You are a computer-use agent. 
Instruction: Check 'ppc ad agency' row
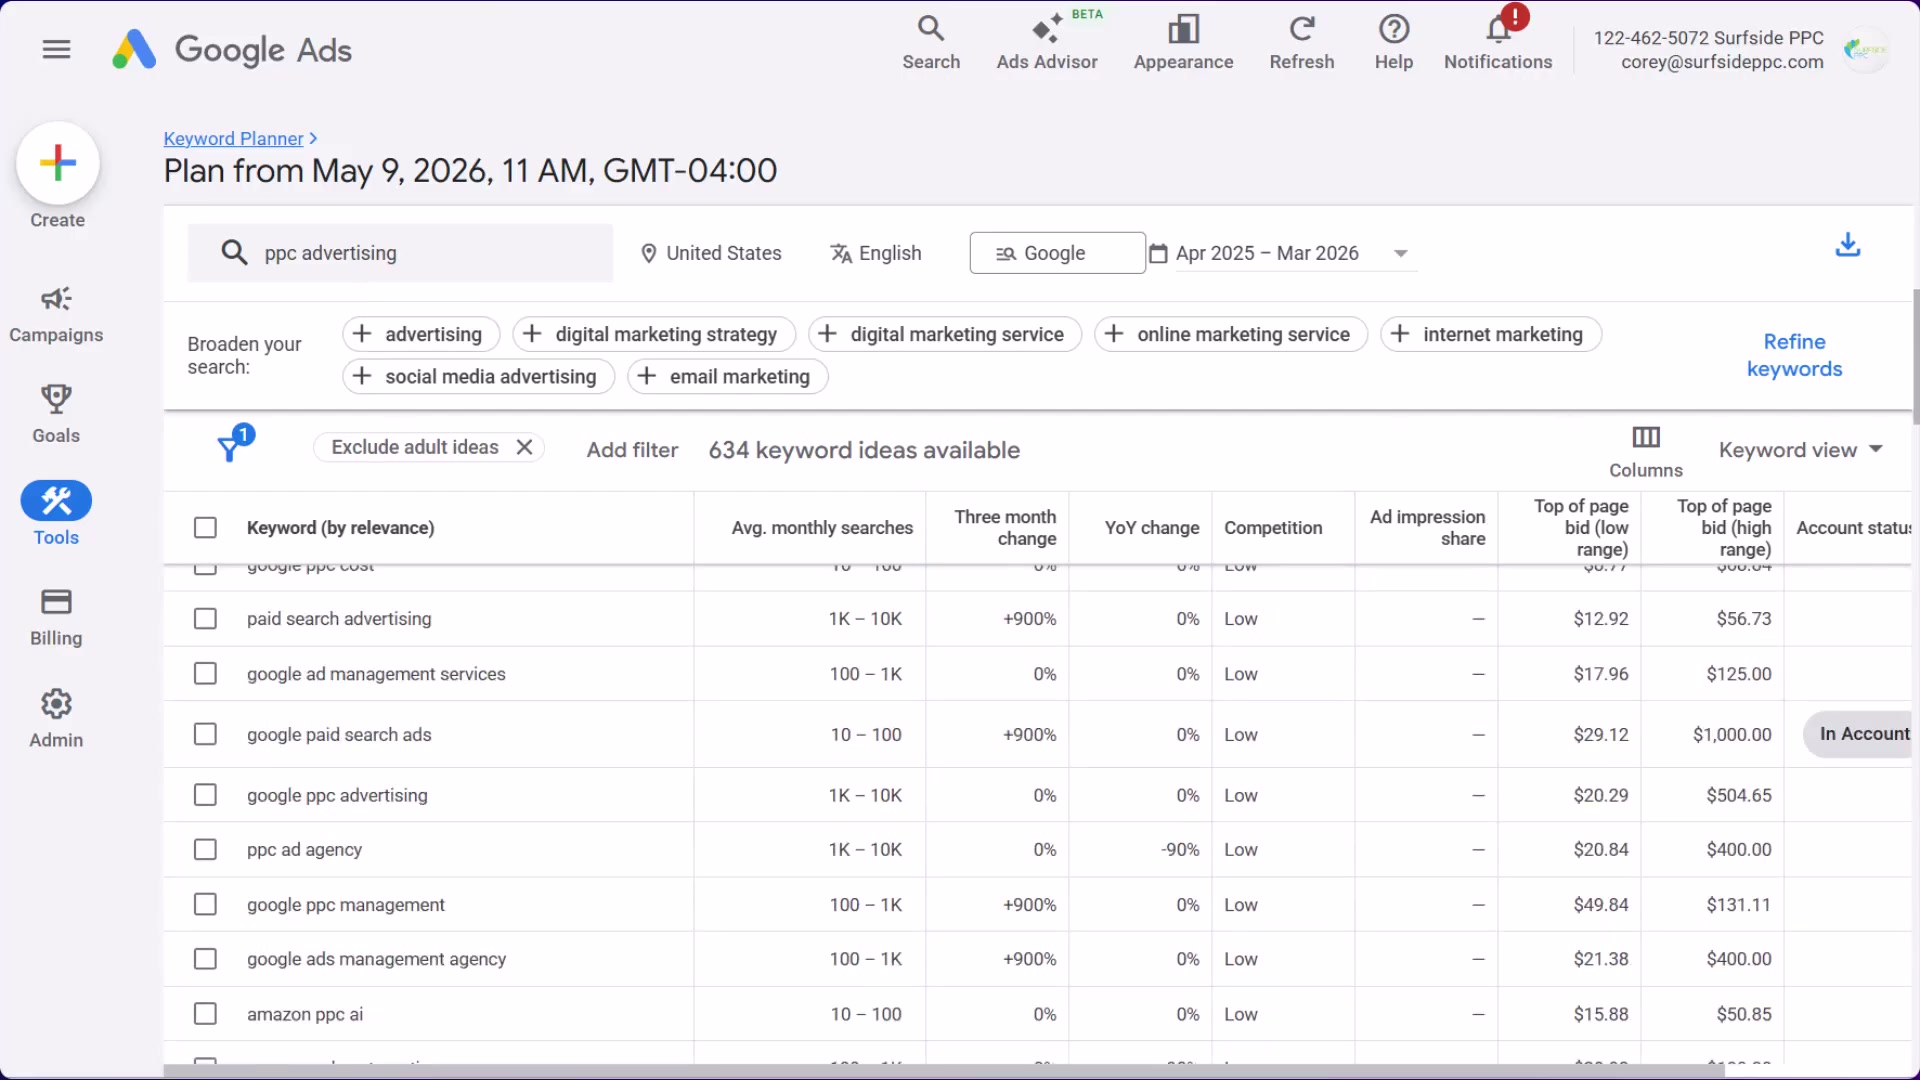click(x=205, y=849)
